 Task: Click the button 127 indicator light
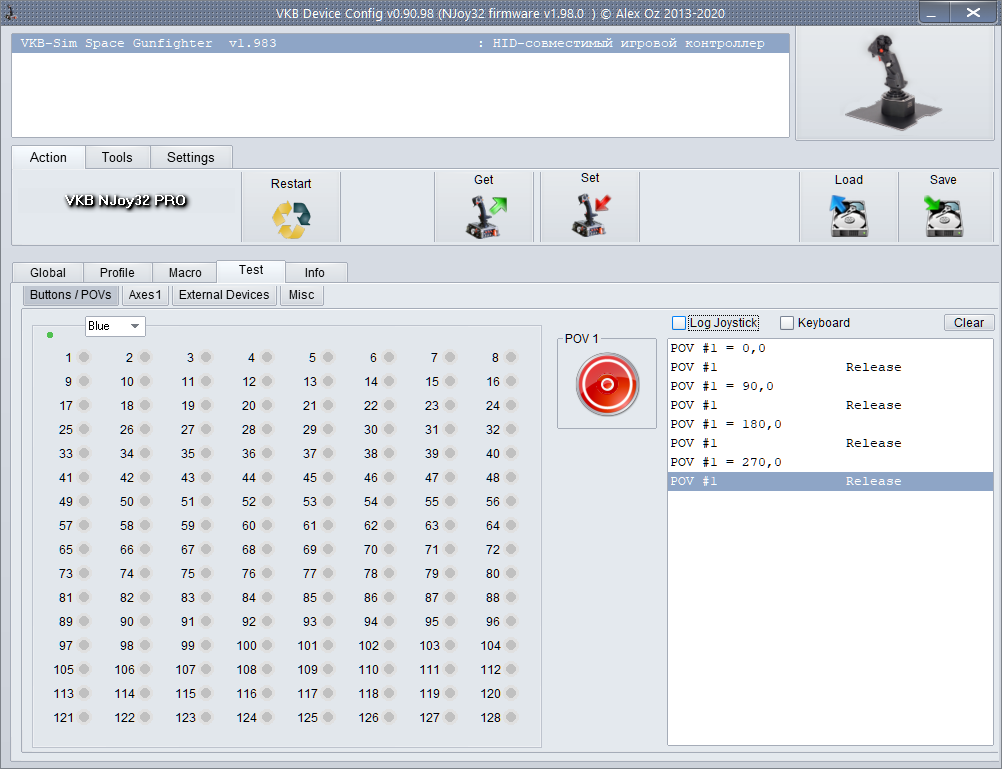click(x=451, y=717)
